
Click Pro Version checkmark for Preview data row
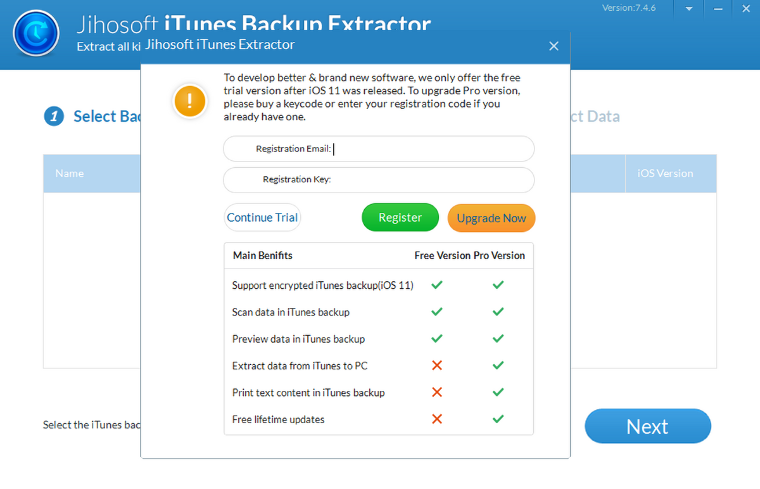coord(498,338)
